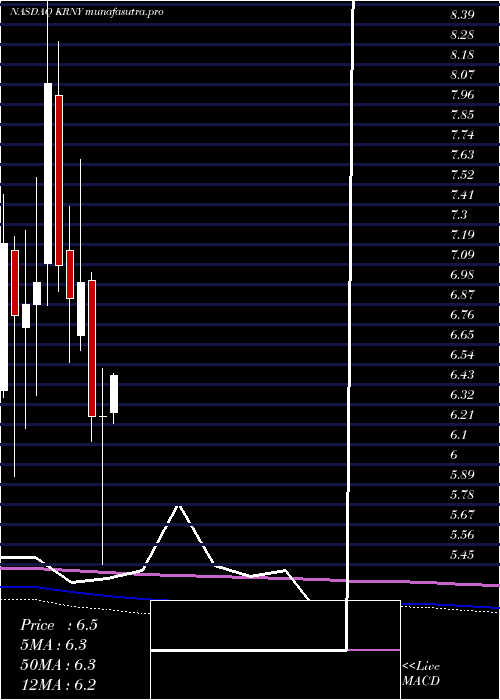This screenshot has height=700, width=500.
Task: Click the 8.18 price axis label
Action: click(462, 55)
